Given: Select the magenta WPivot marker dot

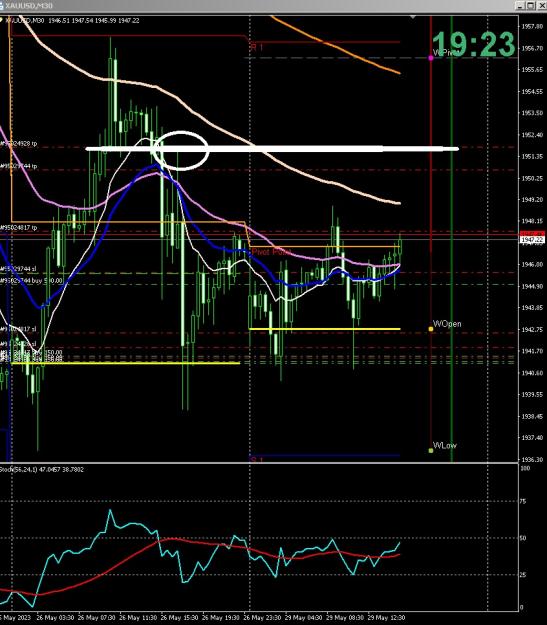Looking at the screenshot, I should 431,58.
